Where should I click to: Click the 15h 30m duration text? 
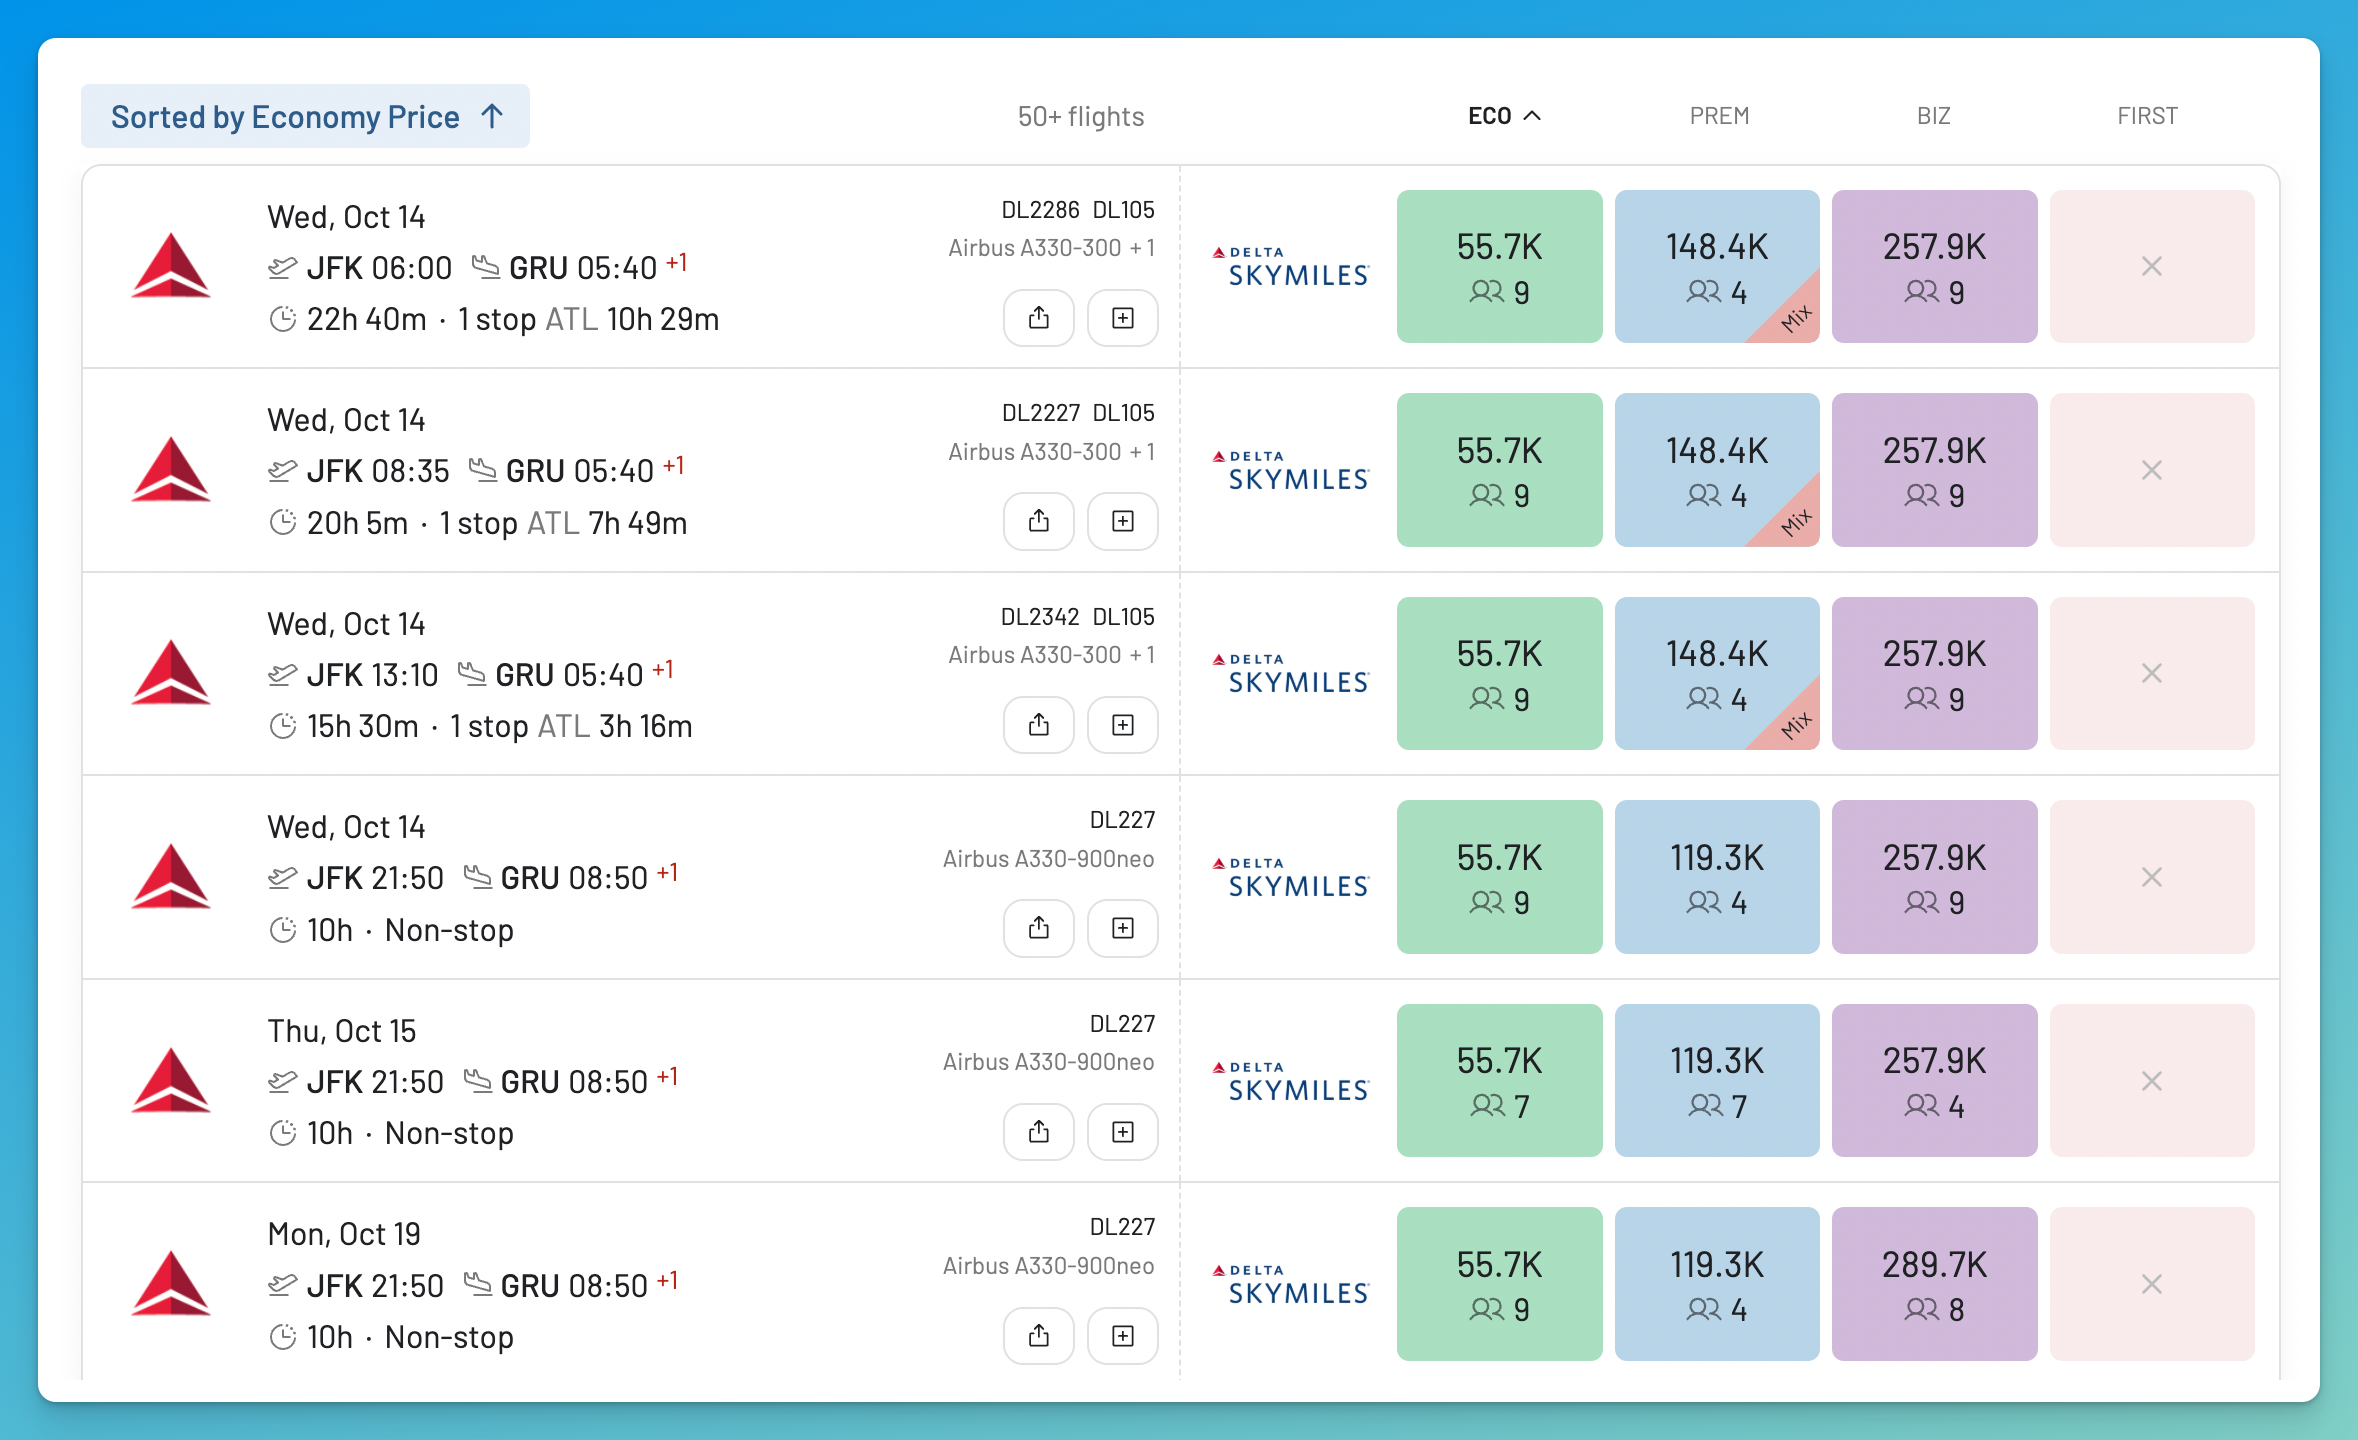362,726
